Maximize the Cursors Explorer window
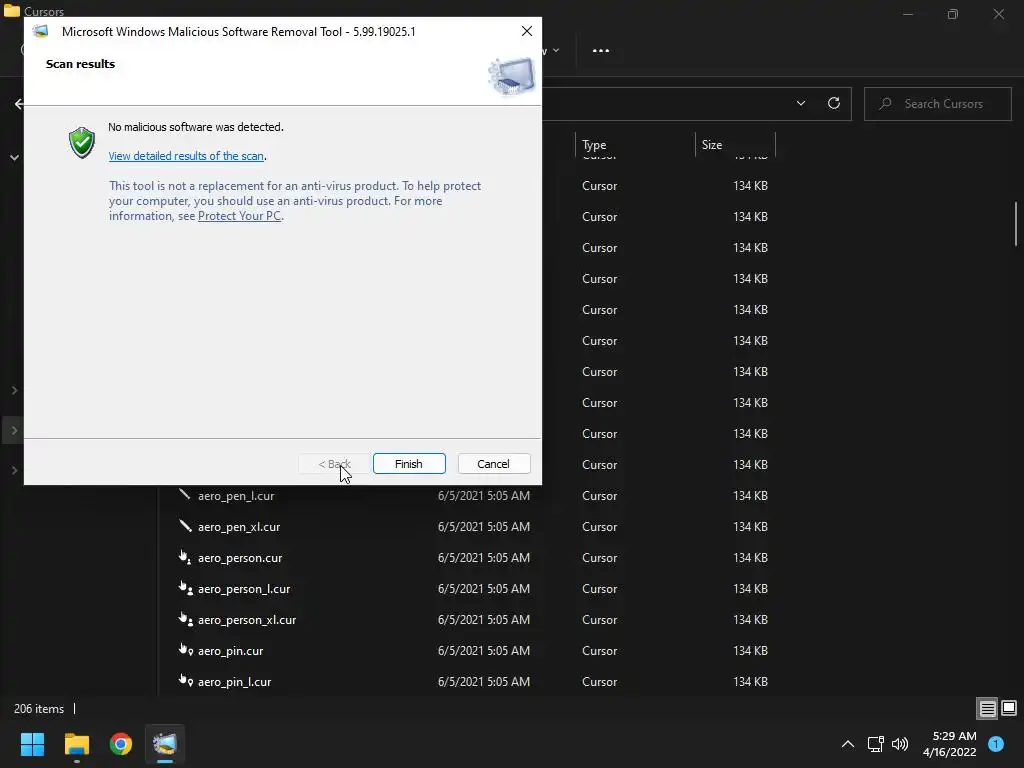The height and width of the screenshot is (768, 1024). point(953,14)
